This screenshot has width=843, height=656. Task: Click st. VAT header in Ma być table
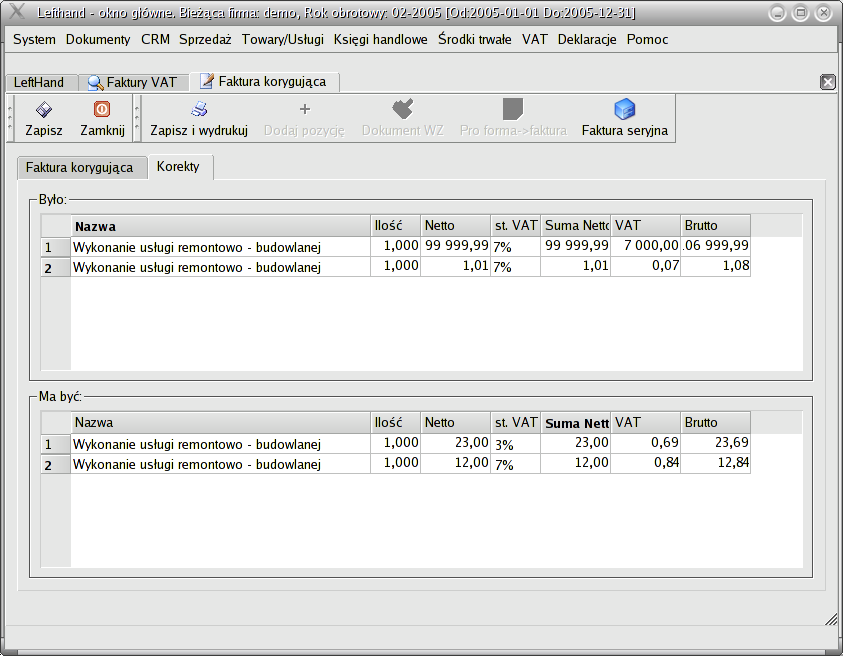516,423
